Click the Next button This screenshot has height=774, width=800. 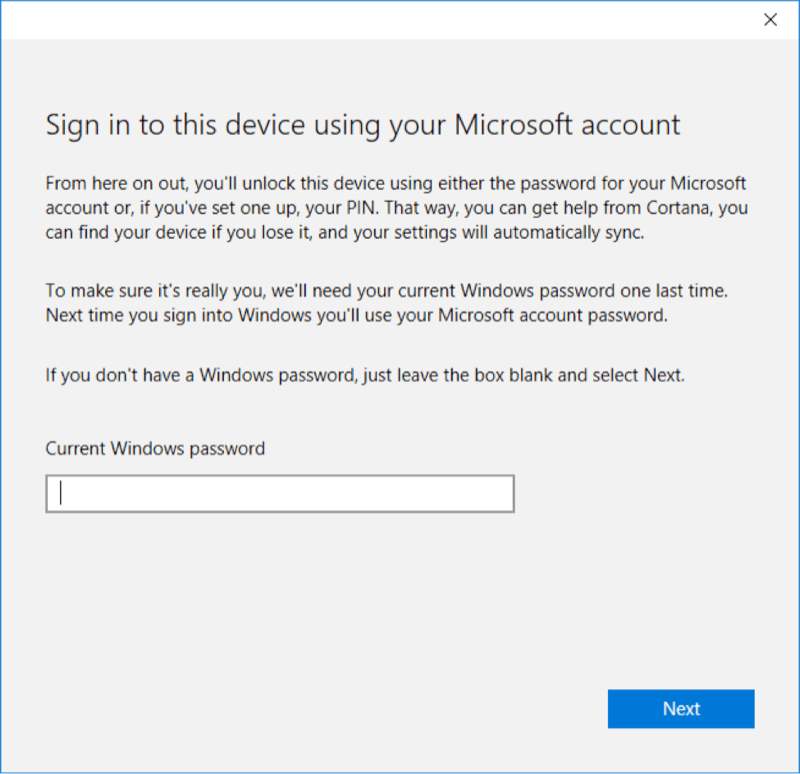click(681, 708)
